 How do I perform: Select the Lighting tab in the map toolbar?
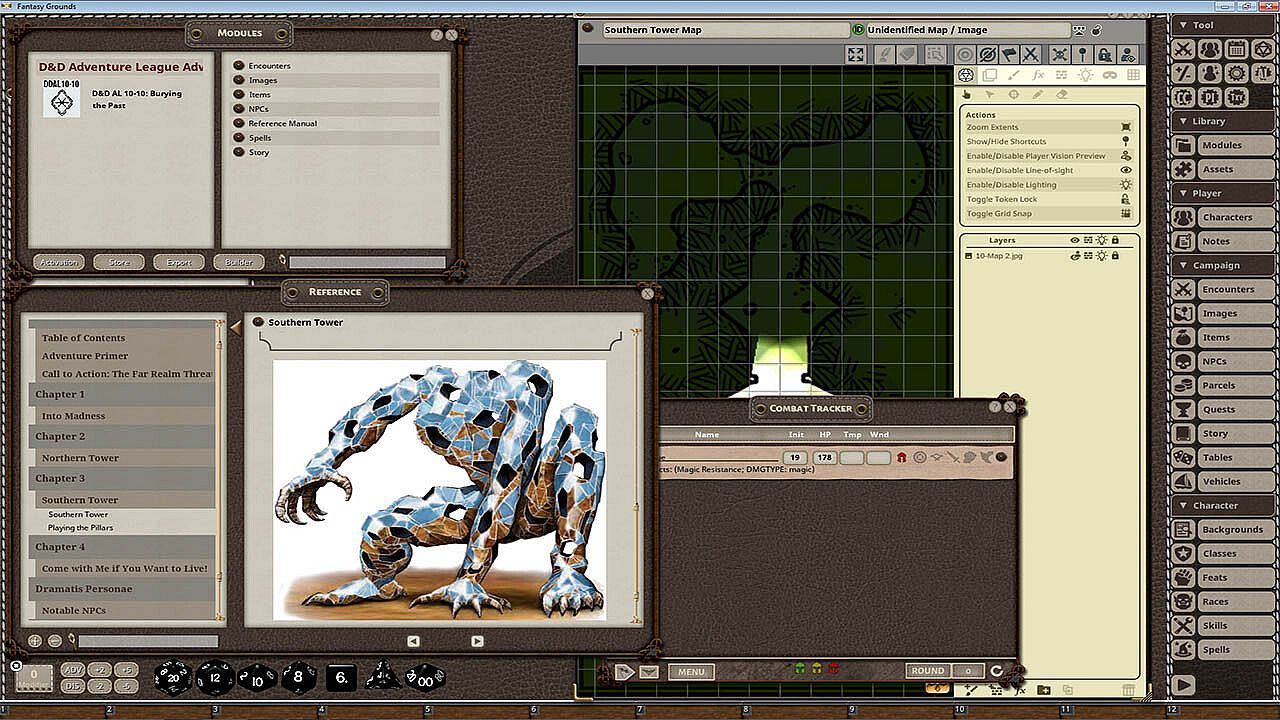point(1085,75)
